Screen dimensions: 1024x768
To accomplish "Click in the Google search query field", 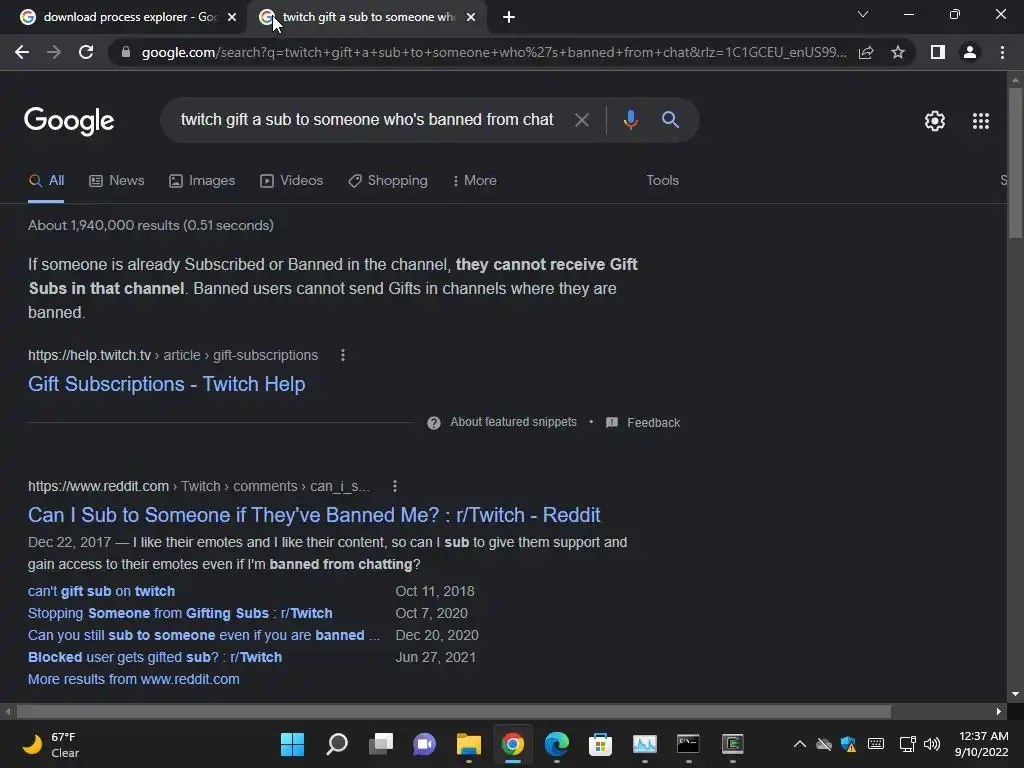I will [x=366, y=120].
